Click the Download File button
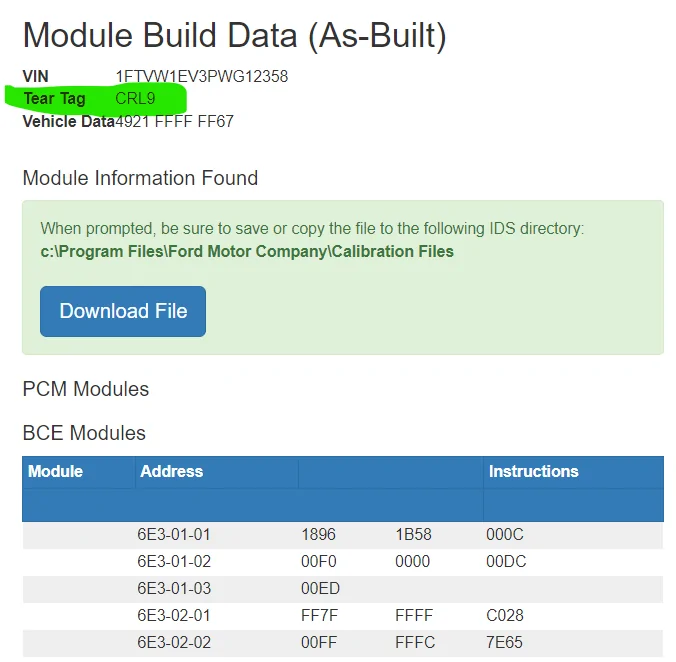Screen dimensions: 676x662 click(123, 311)
